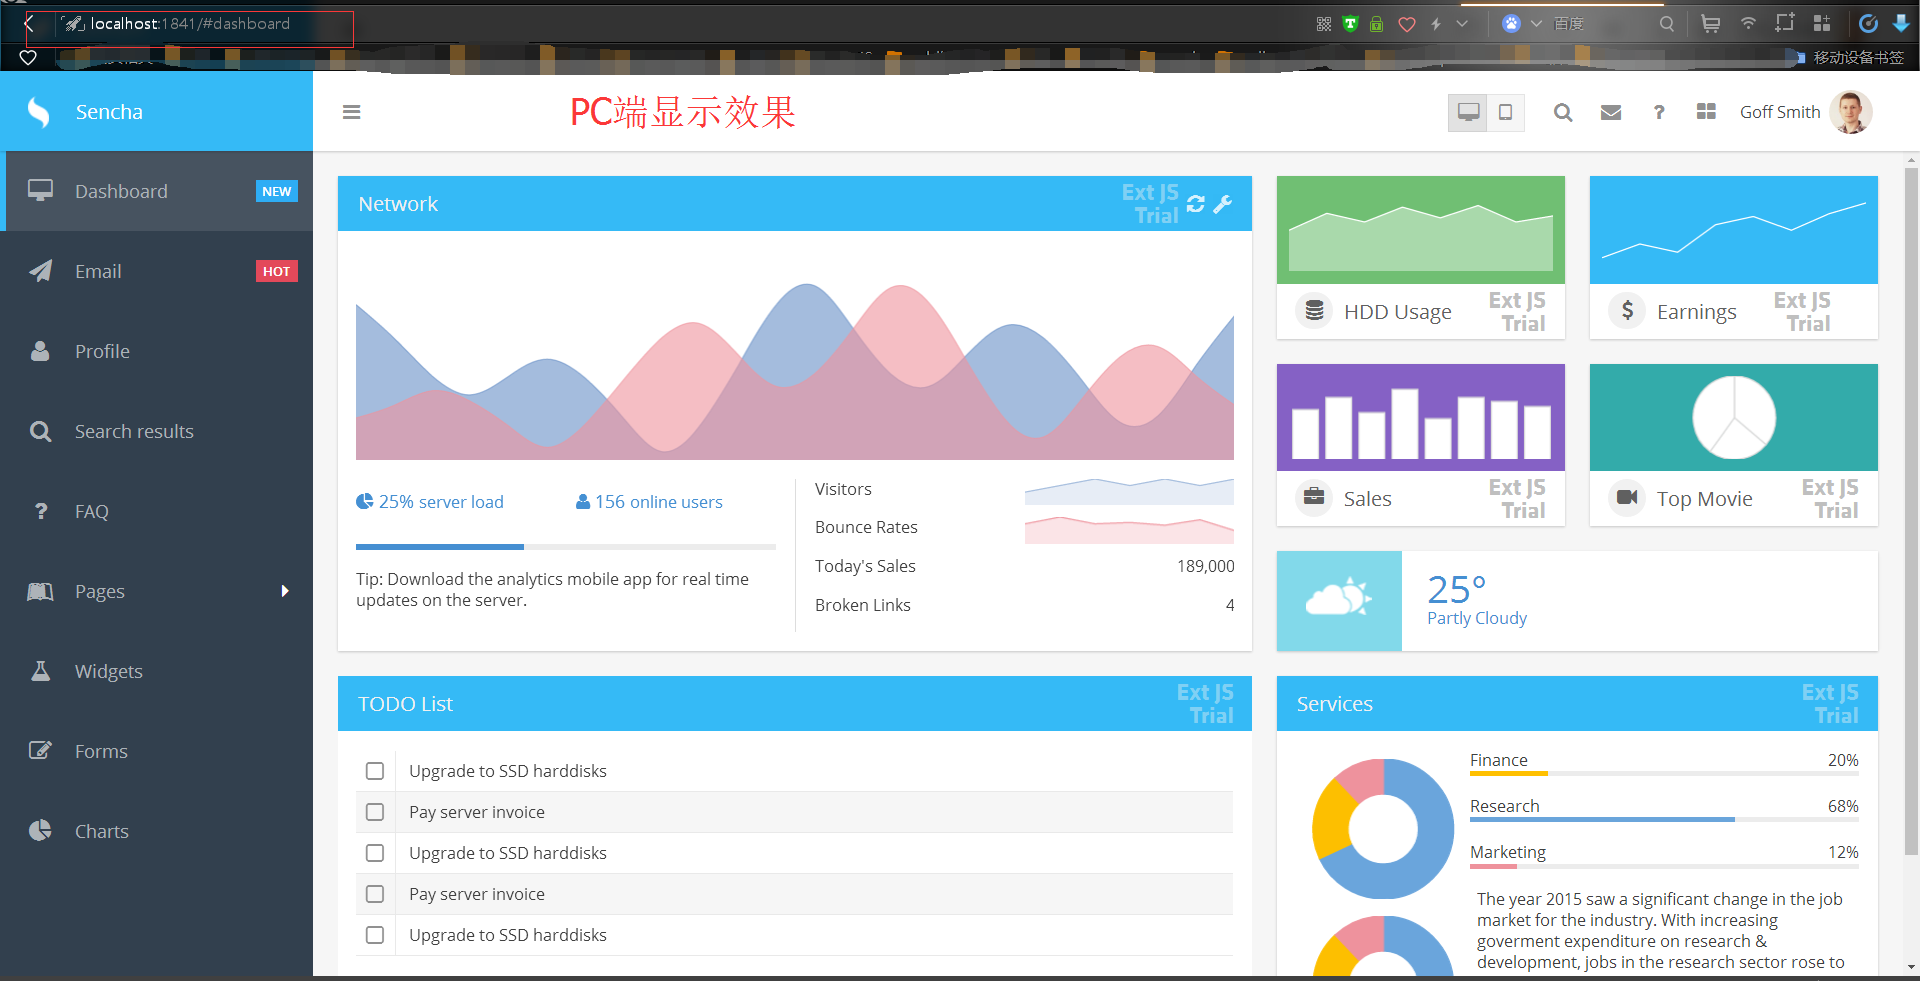
Task: Switch to desktop view mode
Action: click(1468, 112)
